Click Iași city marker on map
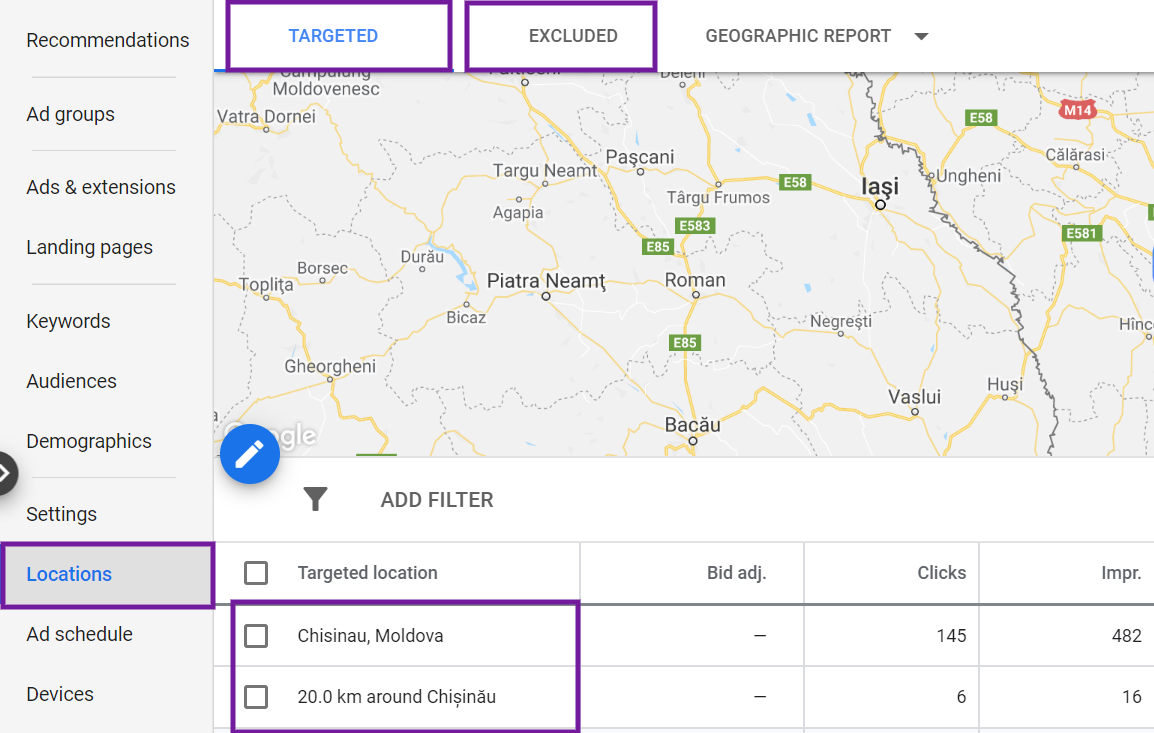Screen dimensions: 1154x733 tap(880, 204)
